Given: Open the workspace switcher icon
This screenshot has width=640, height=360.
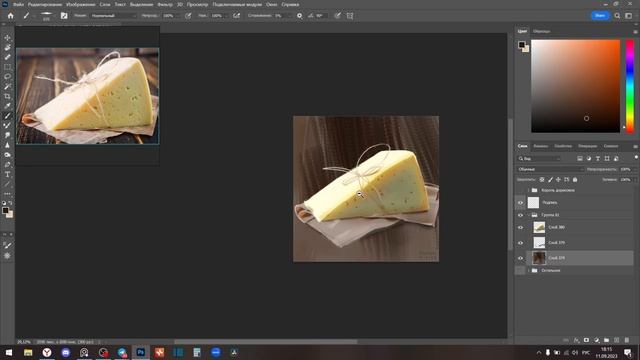Looking at the screenshot, I should [629, 16].
